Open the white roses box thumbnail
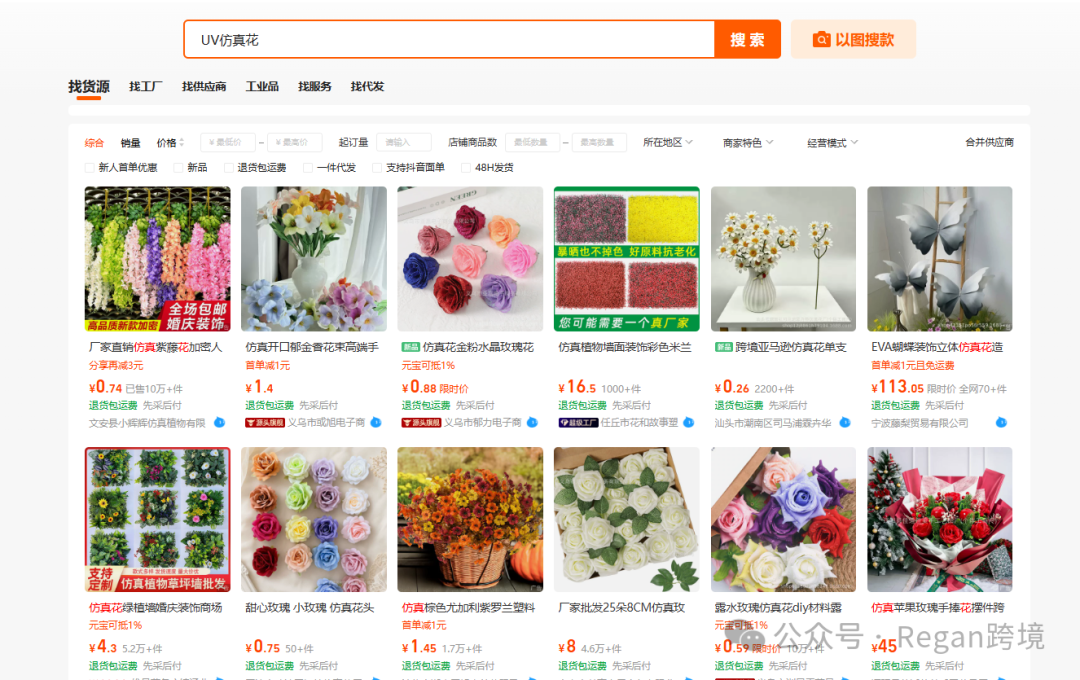Screen dimensions: 1080x680 pos(627,519)
